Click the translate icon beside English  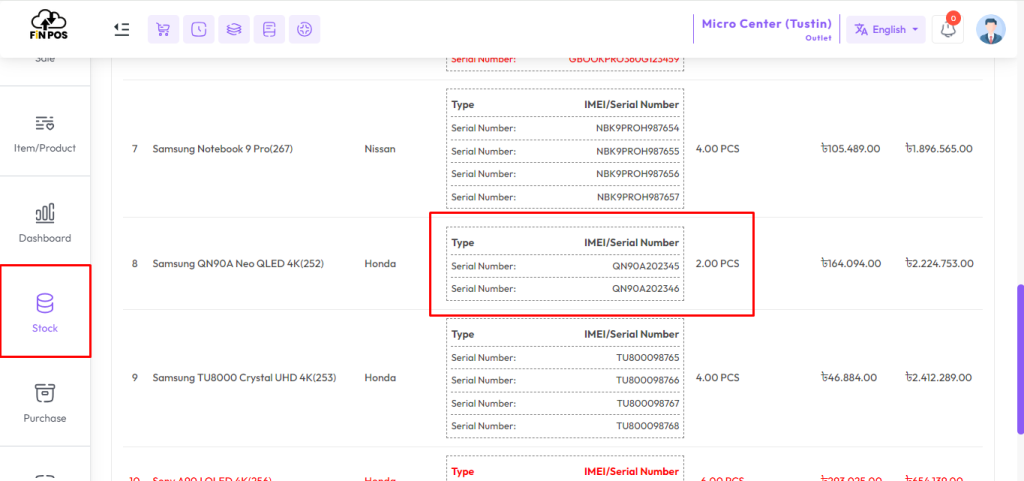coord(861,29)
